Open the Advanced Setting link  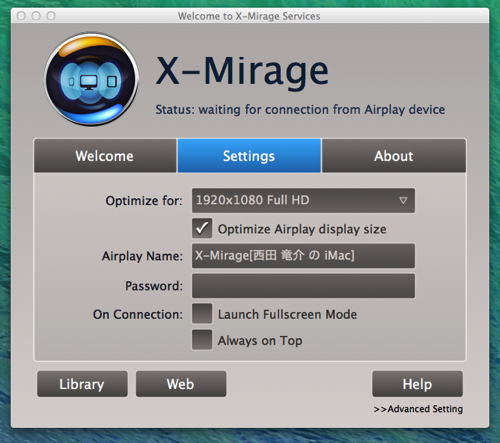click(418, 409)
